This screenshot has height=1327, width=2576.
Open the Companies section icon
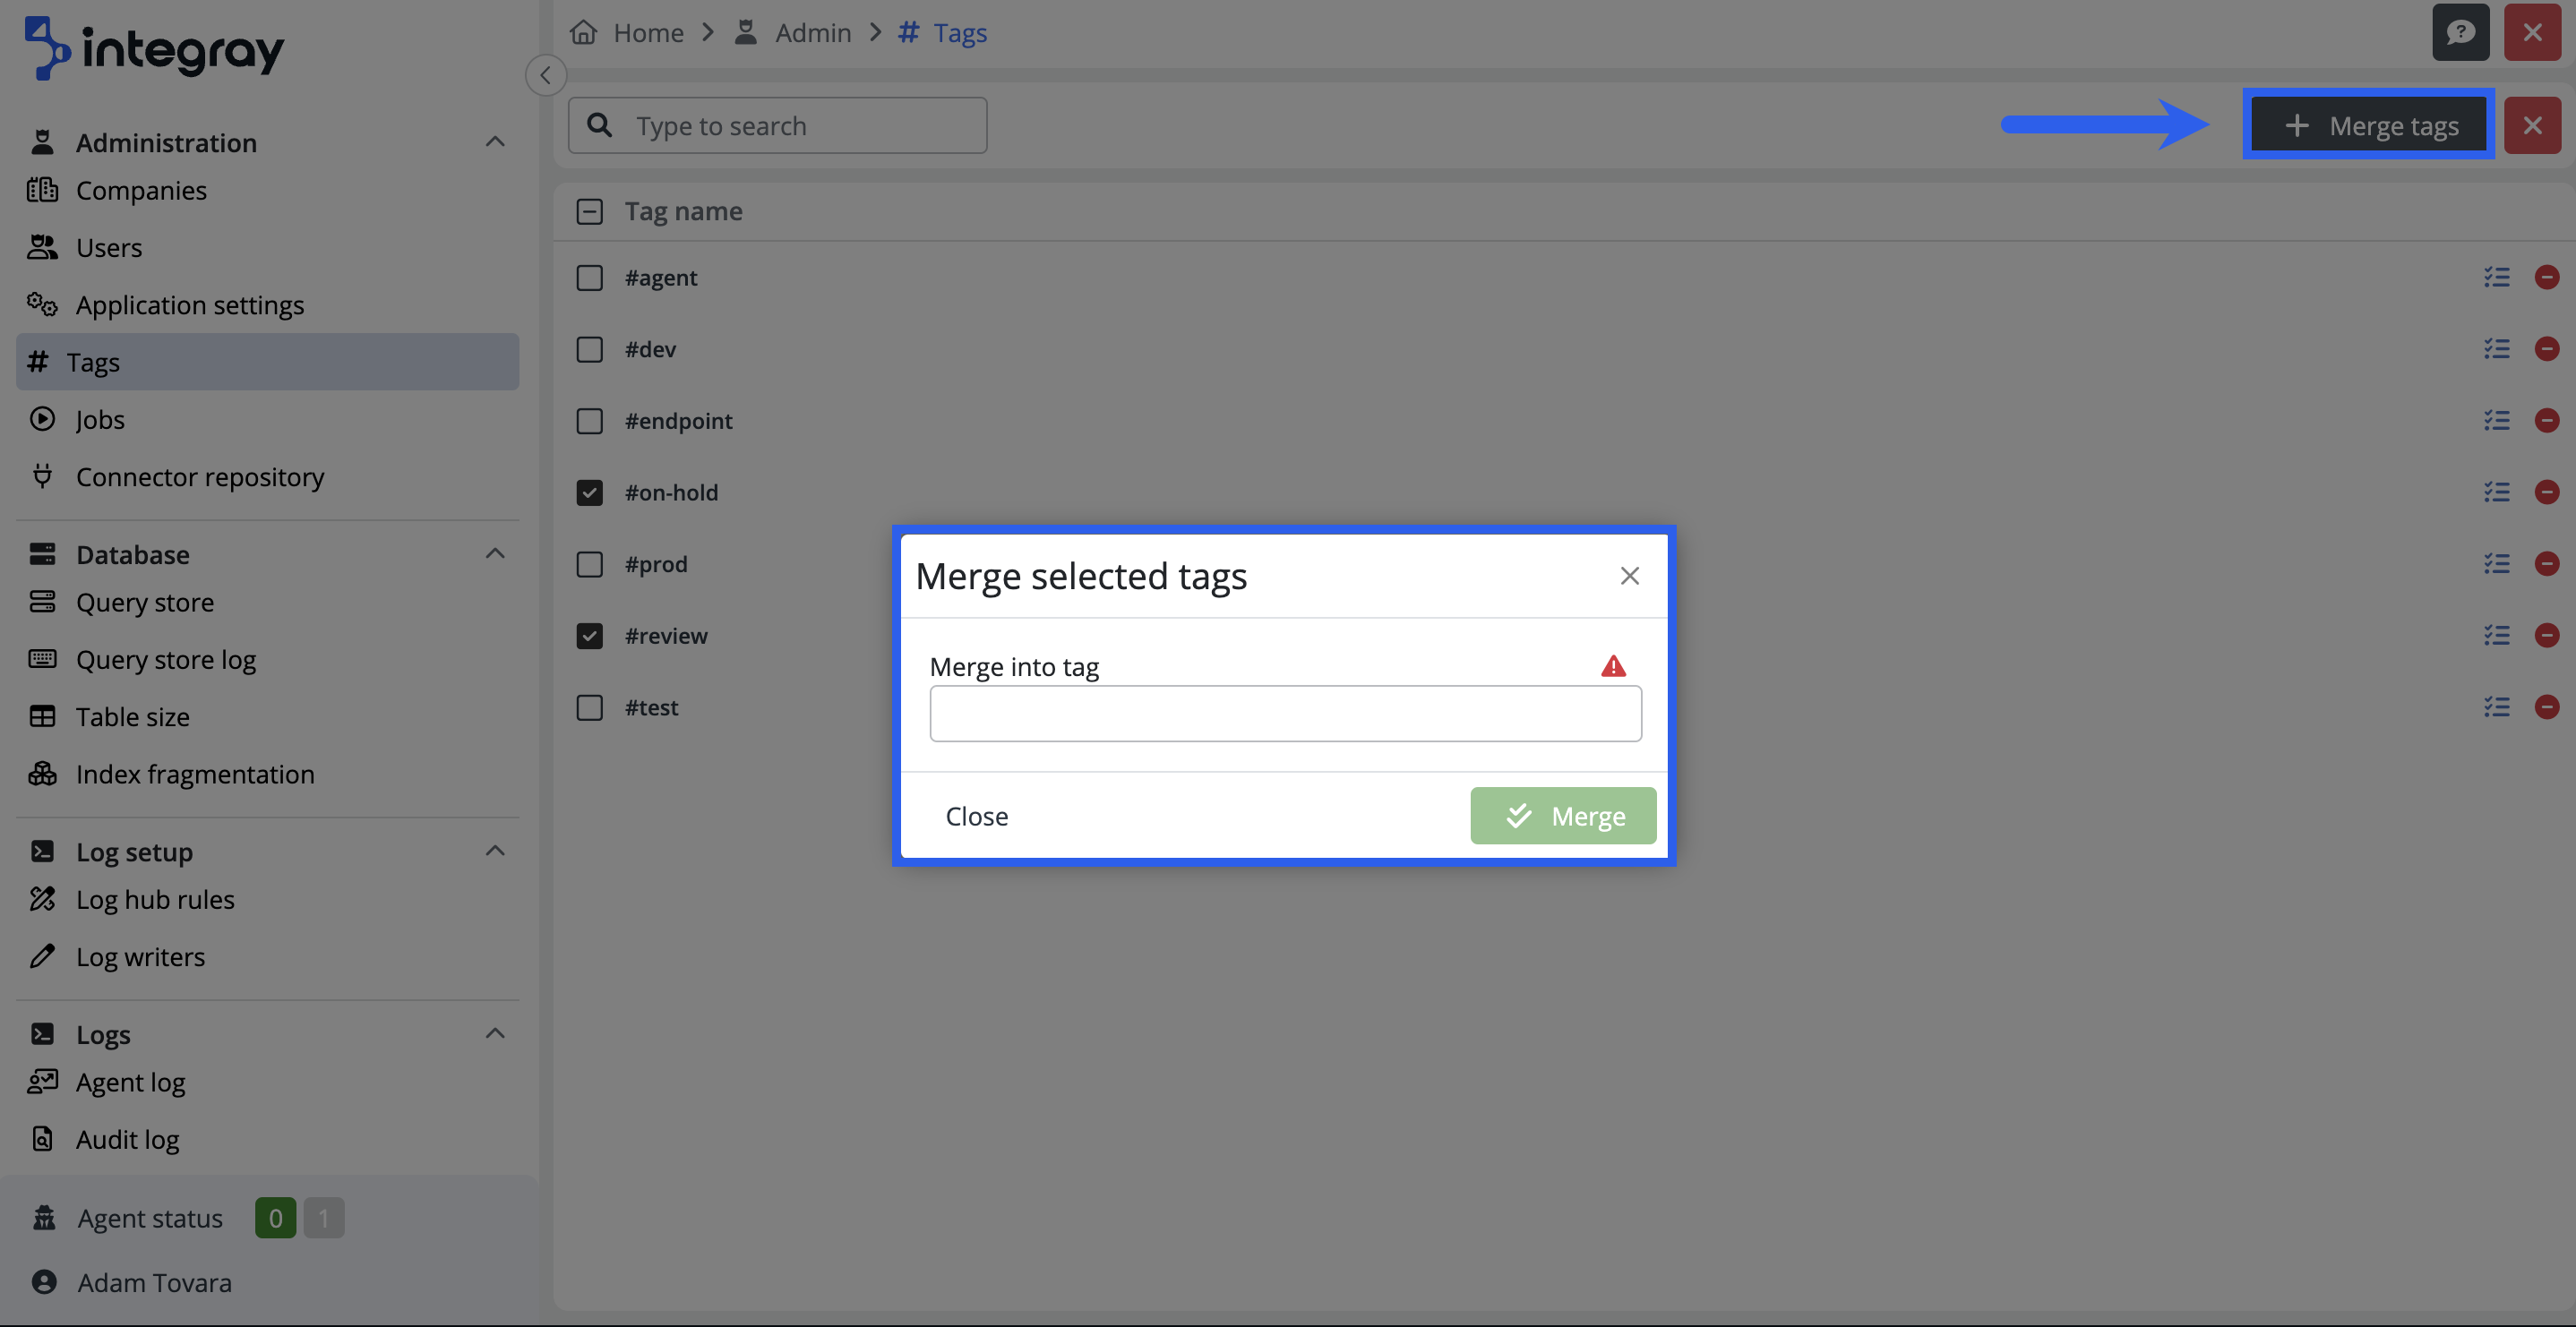click(42, 190)
